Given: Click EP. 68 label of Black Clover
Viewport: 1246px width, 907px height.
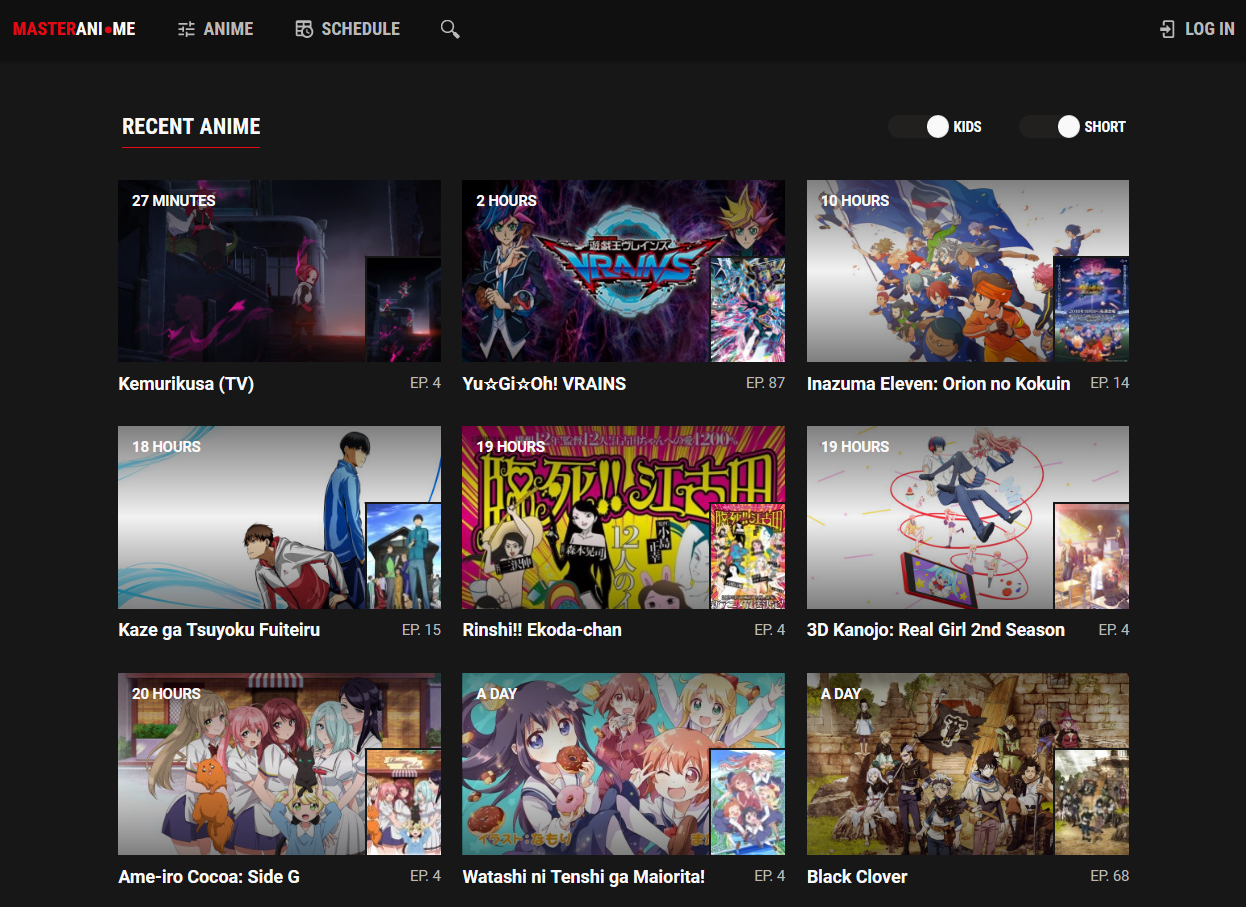Looking at the screenshot, I should tap(1110, 876).
